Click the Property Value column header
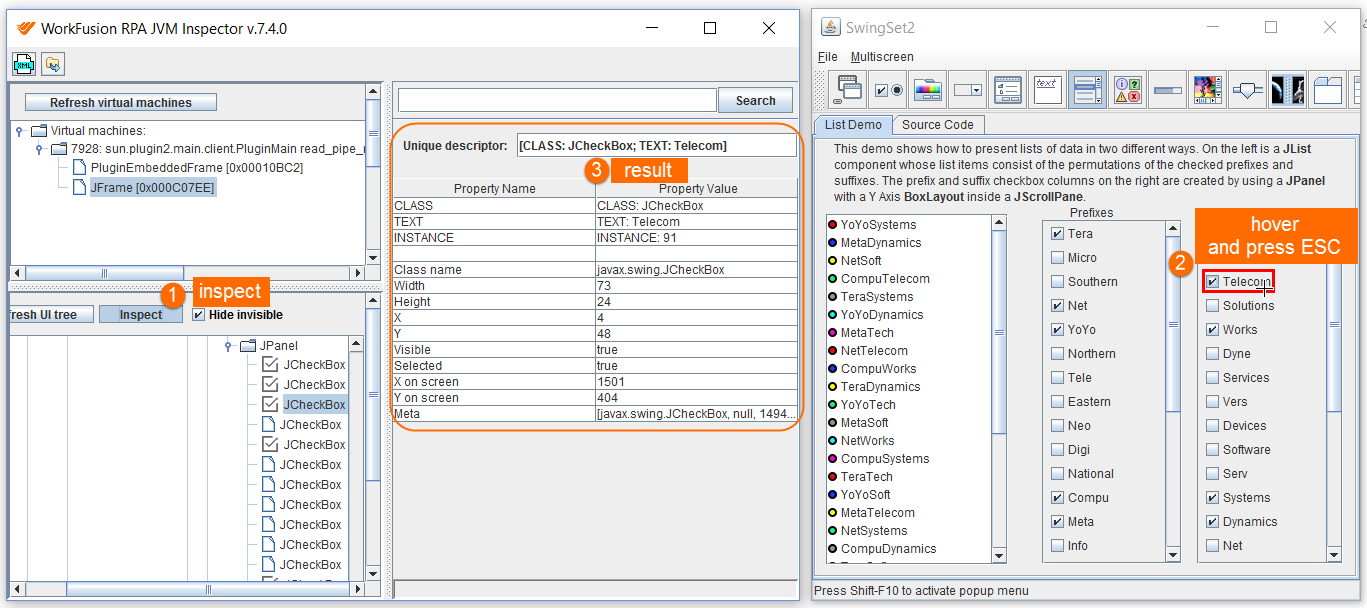 point(697,188)
